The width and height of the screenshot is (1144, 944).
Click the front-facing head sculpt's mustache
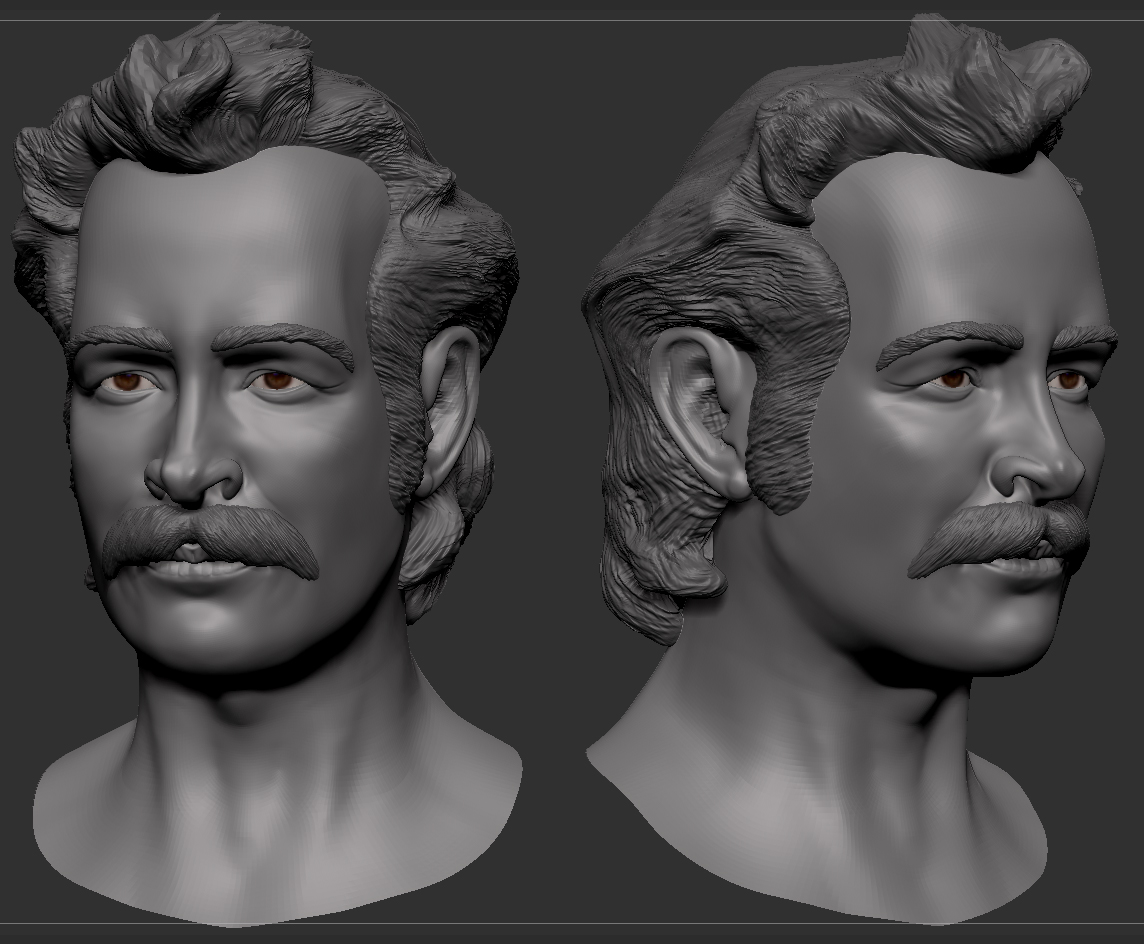210,541
